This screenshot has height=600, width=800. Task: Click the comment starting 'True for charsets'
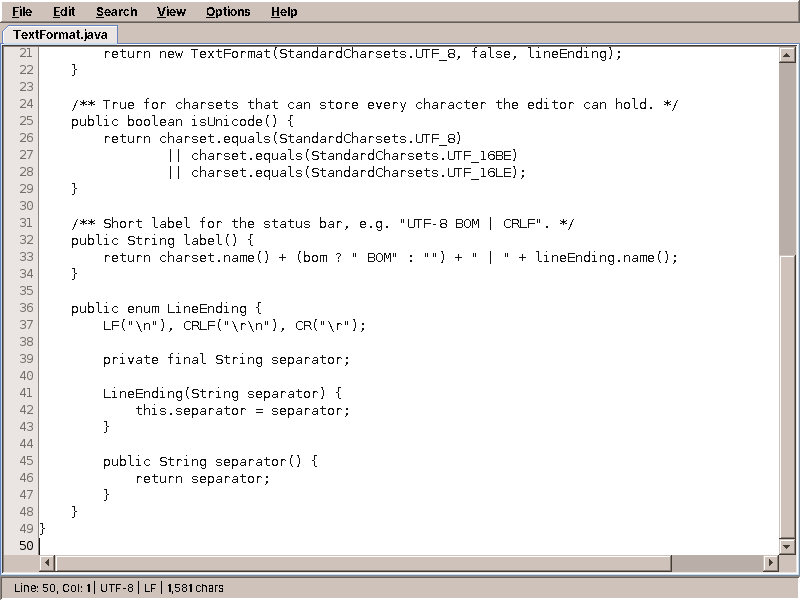click(x=374, y=105)
